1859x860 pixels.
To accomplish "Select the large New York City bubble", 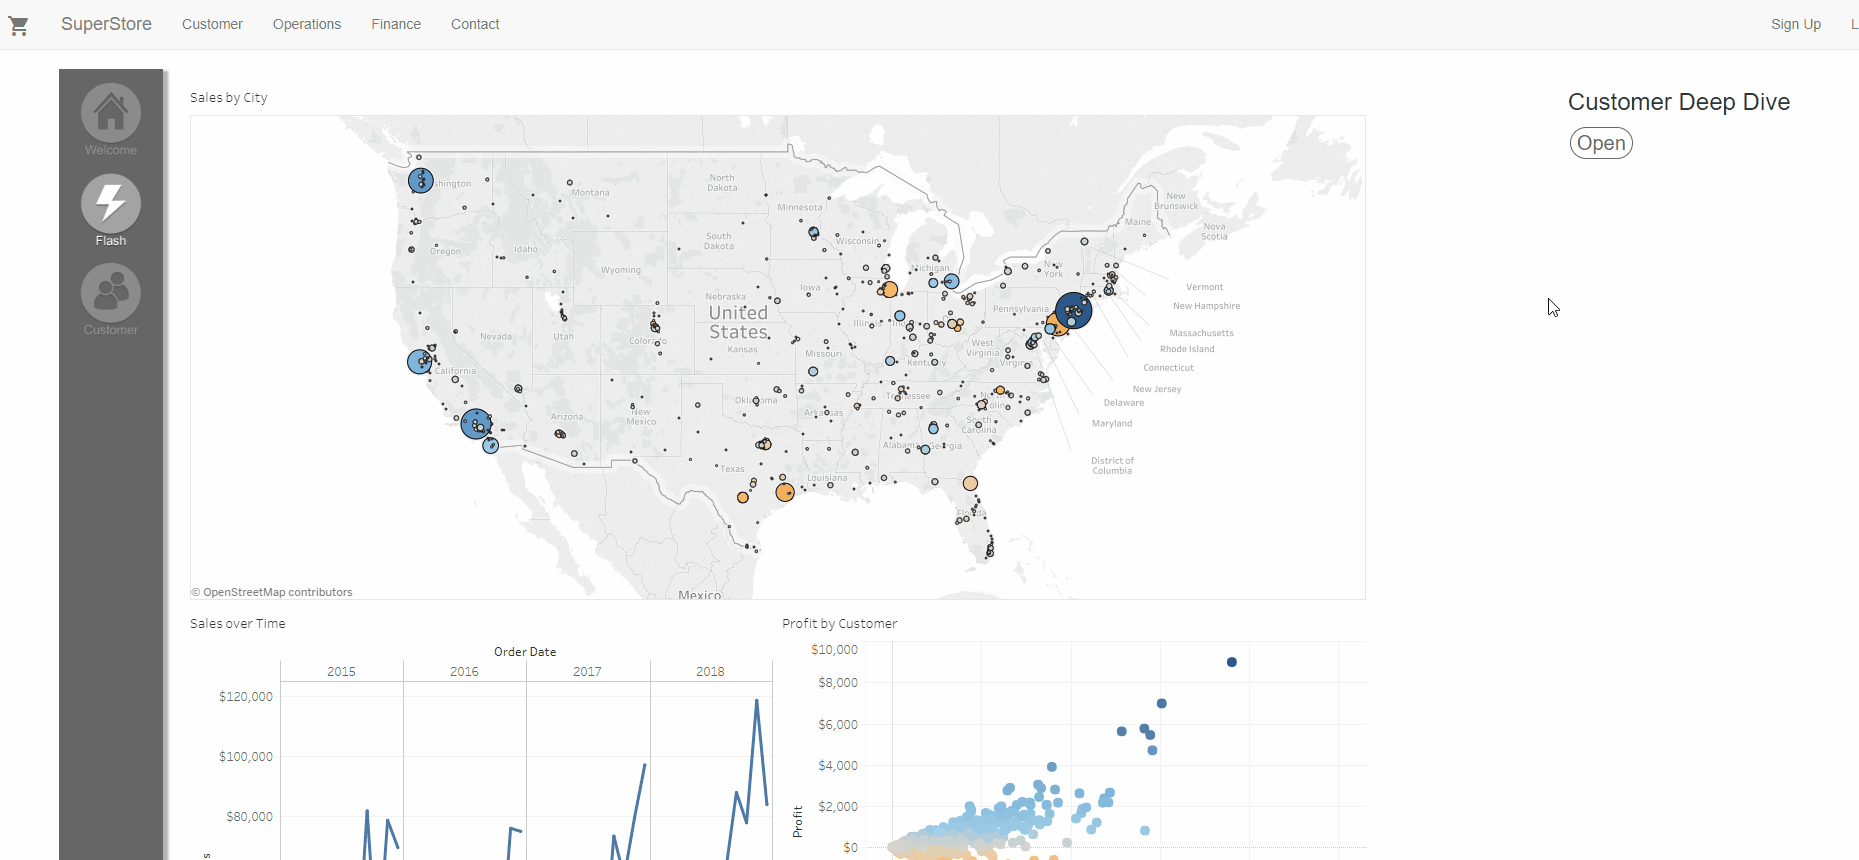I will pyautogui.click(x=1074, y=311).
